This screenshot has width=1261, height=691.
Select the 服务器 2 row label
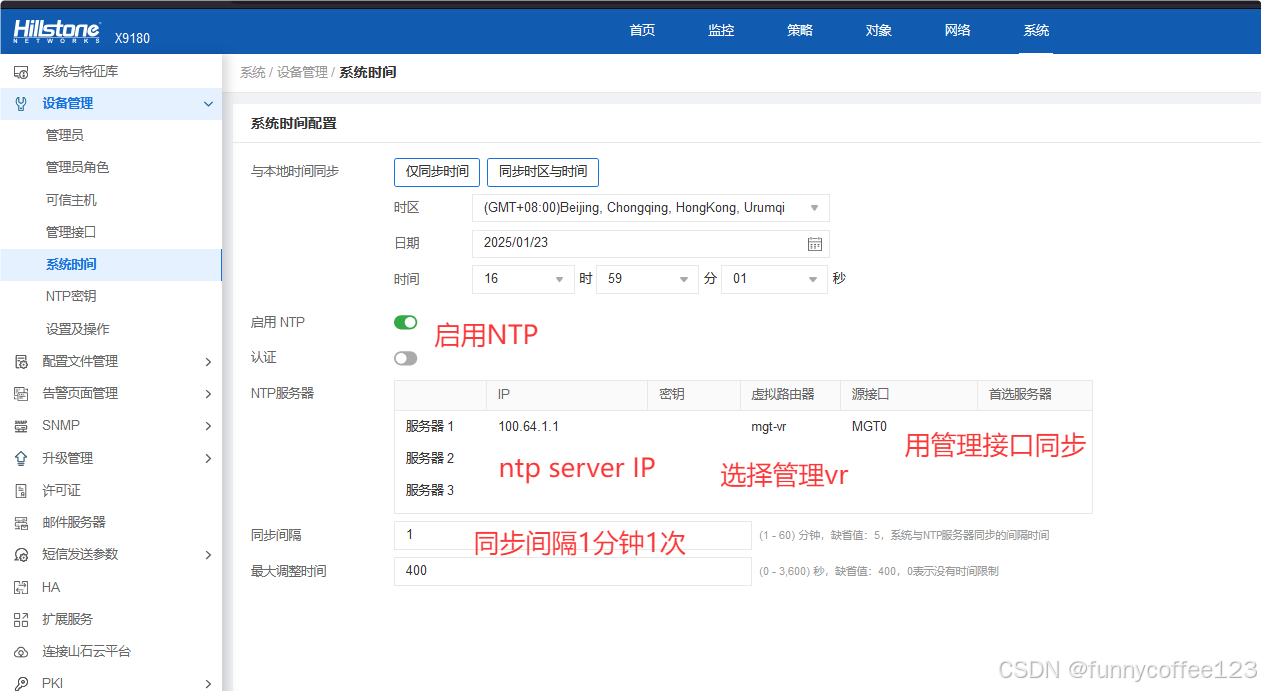[x=430, y=458]
